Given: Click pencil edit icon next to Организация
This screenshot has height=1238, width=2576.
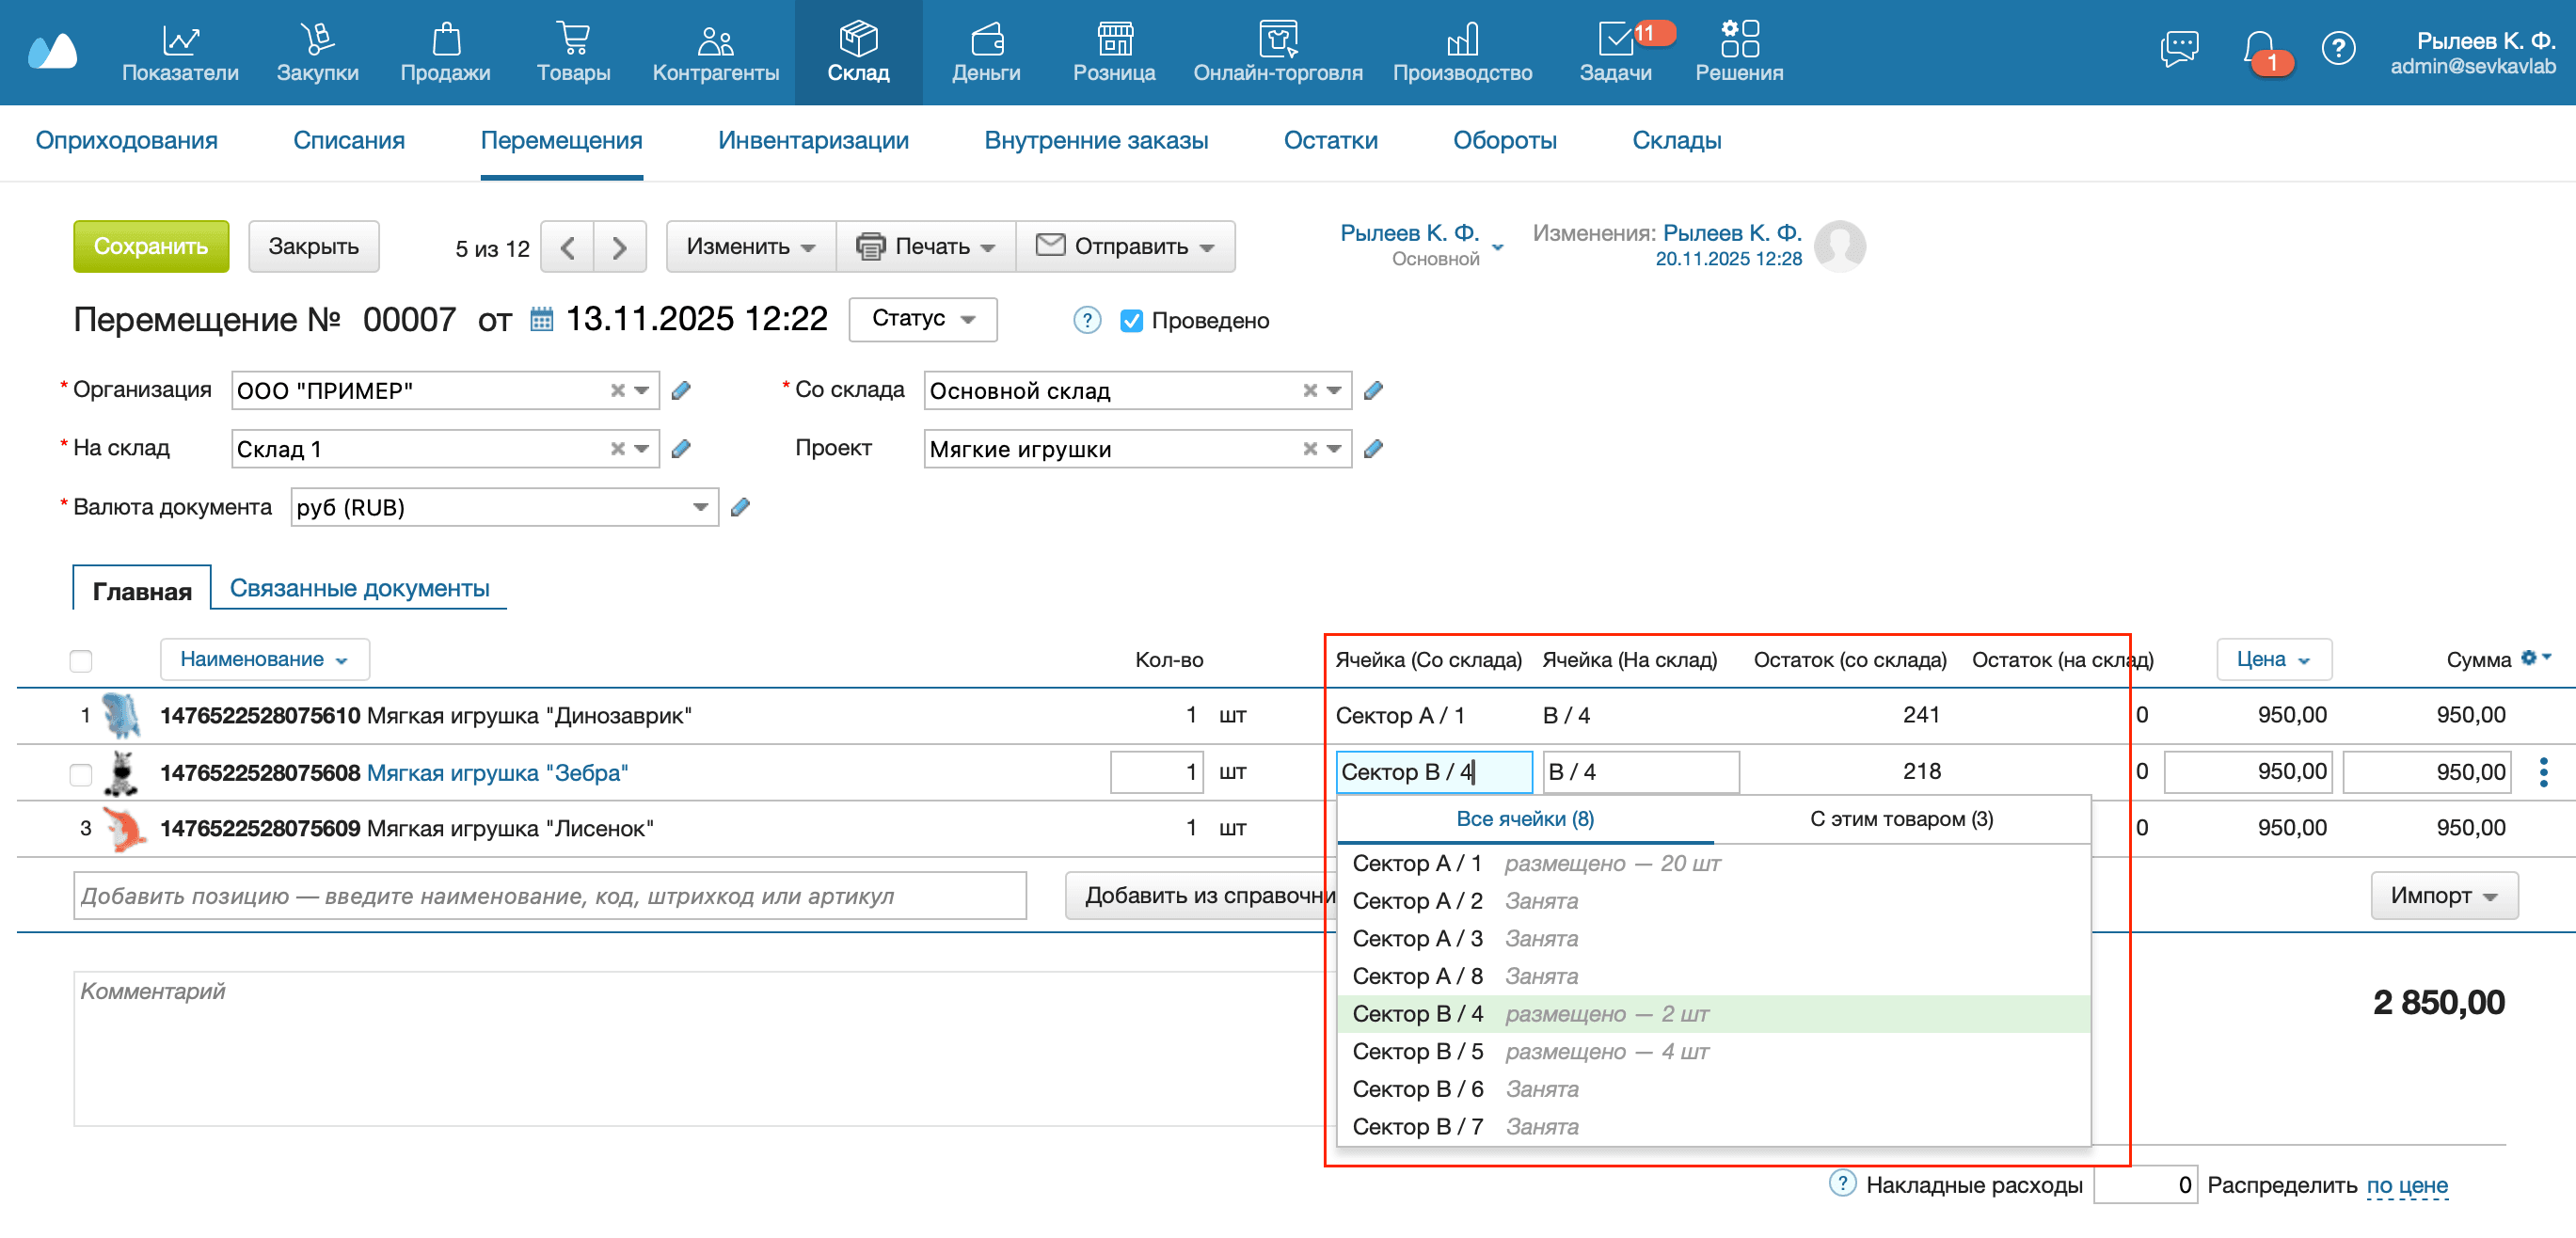Looking at the screenshot, I should tap(681, 390).
